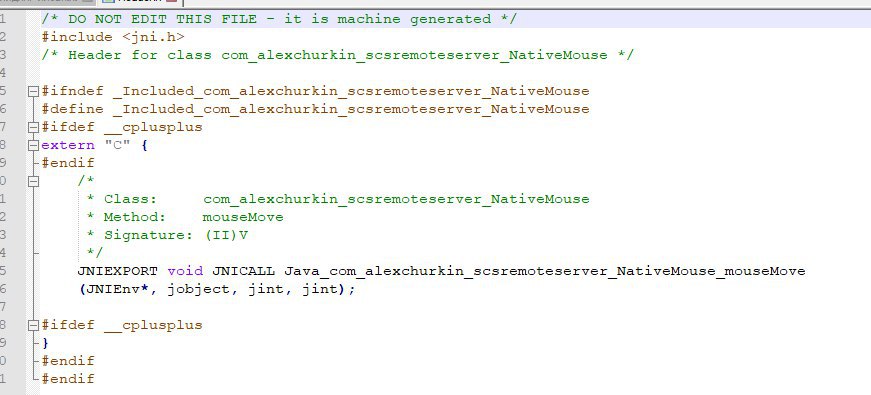
Task: Click the JNICALL keyword
Action: [243, 271]
